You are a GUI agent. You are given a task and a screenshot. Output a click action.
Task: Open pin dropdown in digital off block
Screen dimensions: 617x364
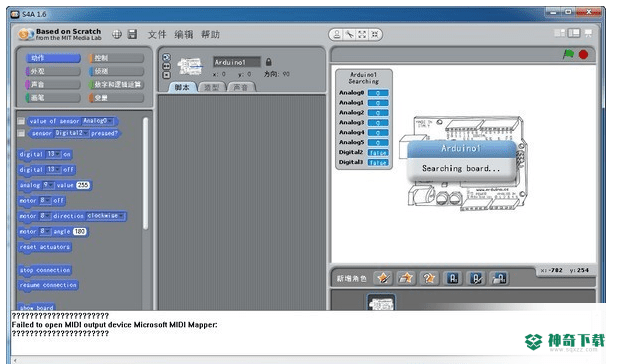(x=54, y=169)
